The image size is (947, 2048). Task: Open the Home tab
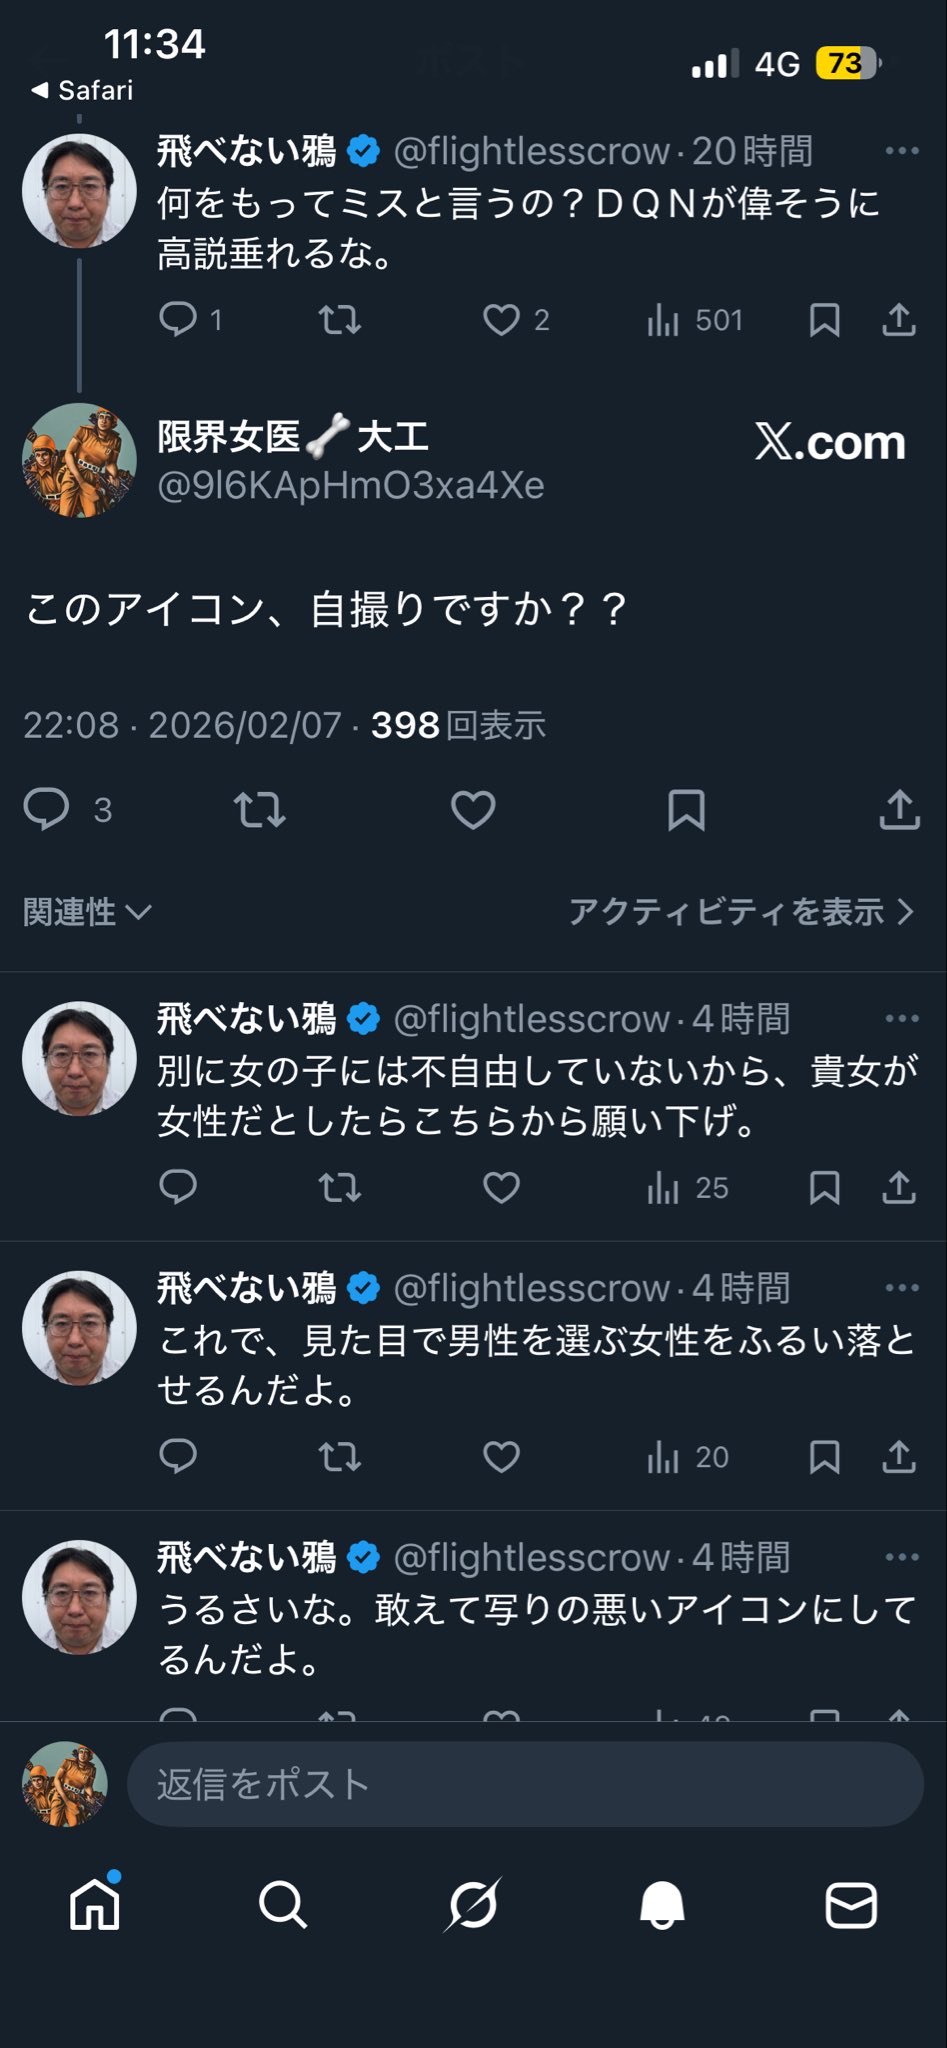click(x=95, y=1905)
